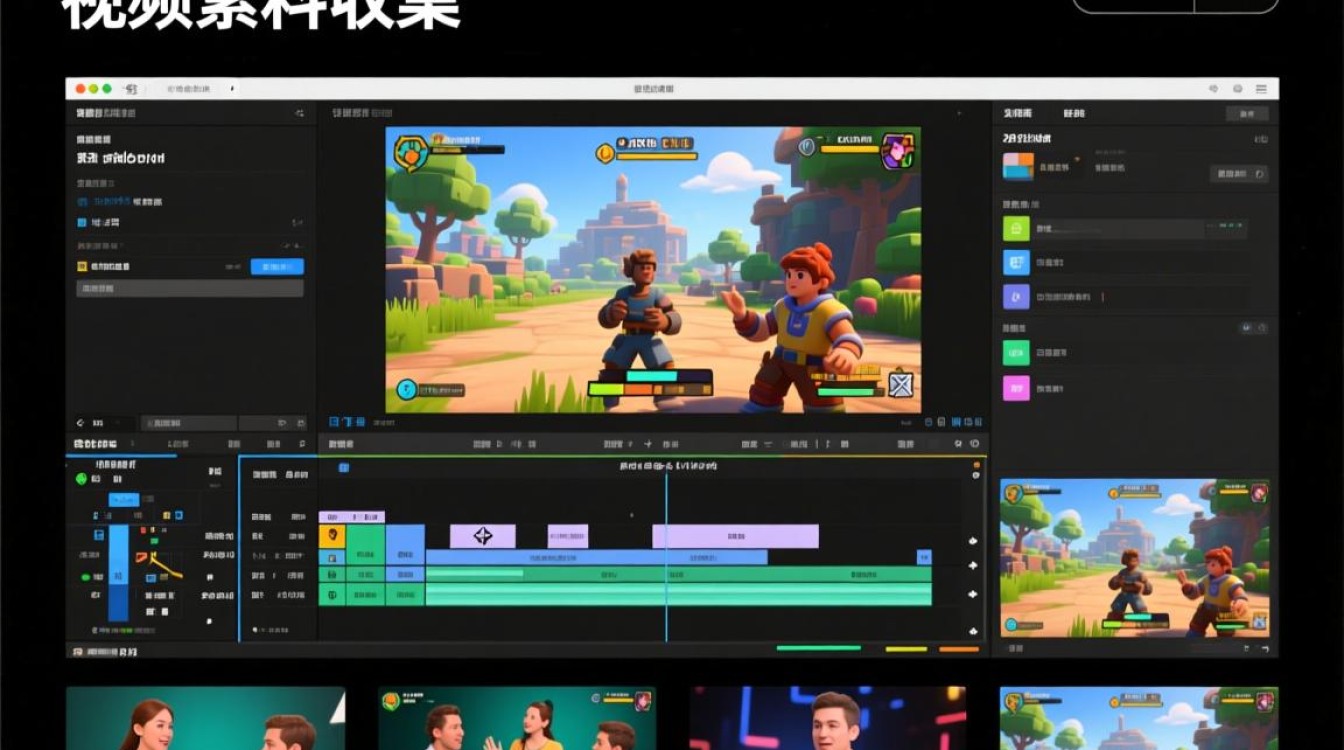Select the small lavender clip in the timeline middle
Image resolution: width=1344 pixels, height=750 pixels.
point(568,536)
